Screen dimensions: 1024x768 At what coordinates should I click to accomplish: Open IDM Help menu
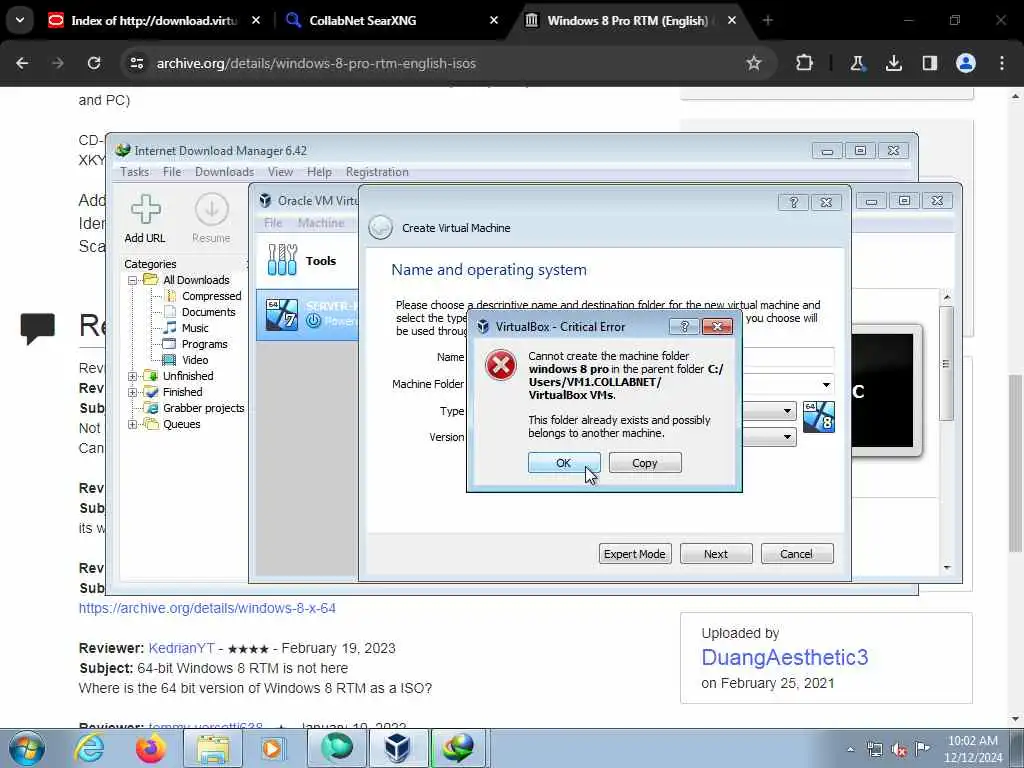click(319, 172)
